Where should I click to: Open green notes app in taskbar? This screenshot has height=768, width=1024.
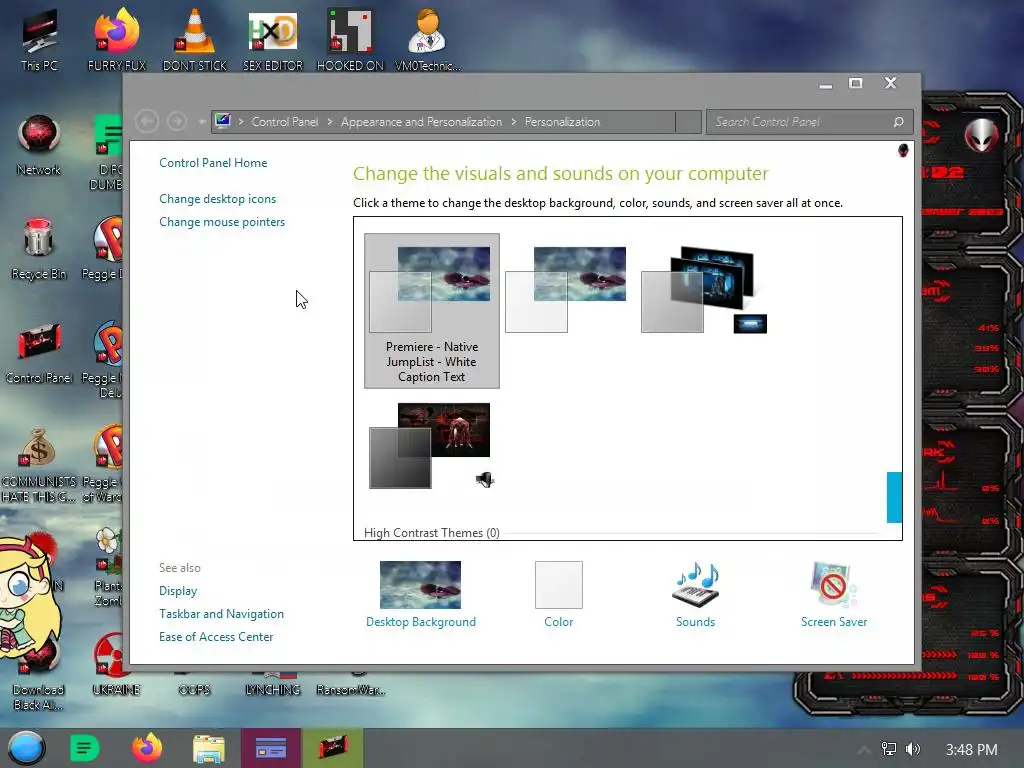pos(84,748)
